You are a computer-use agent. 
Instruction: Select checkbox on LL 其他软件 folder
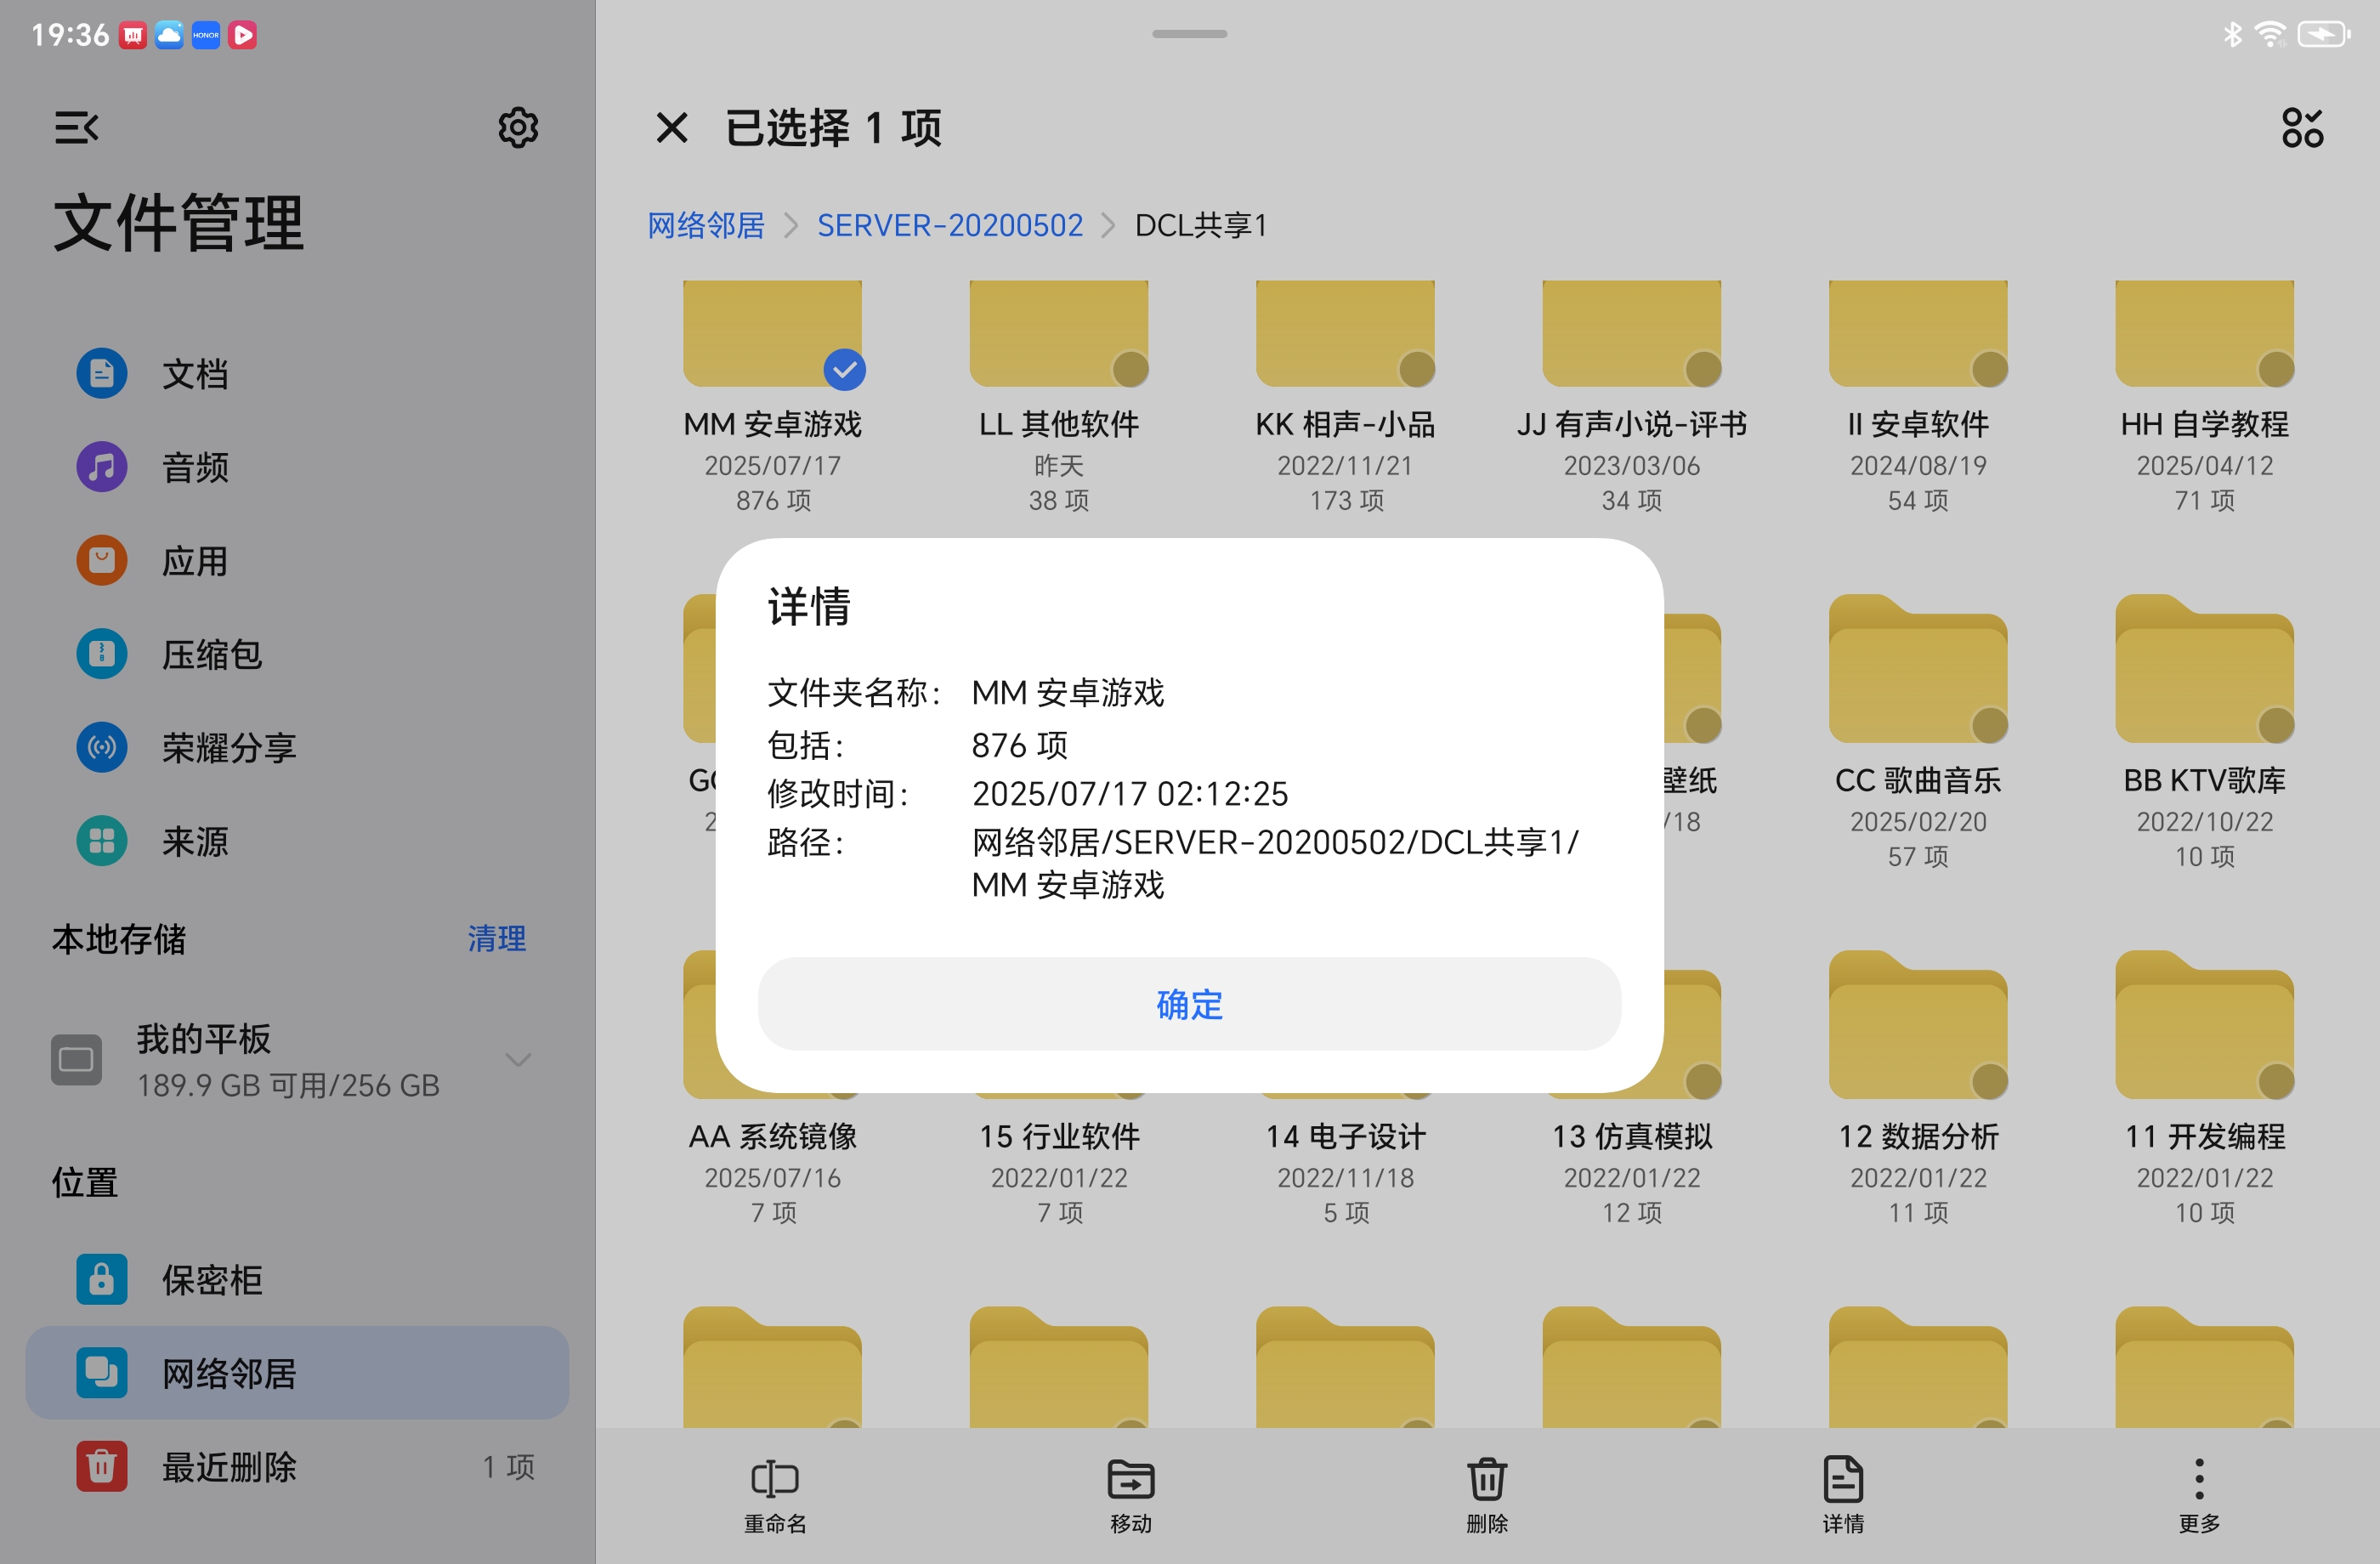pyautogui.click(x=1131, y=370)
